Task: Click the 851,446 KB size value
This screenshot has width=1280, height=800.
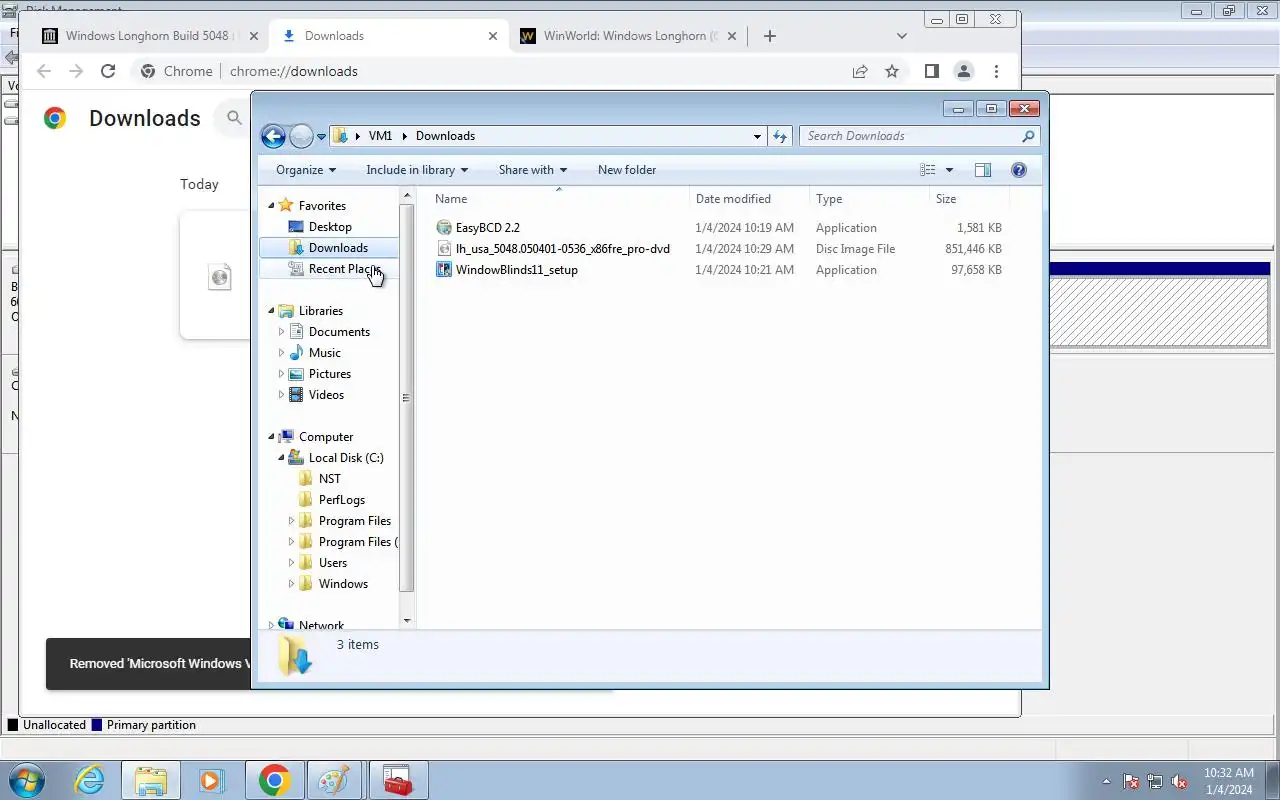Action: pyautogui.click(x=973, y=249)
